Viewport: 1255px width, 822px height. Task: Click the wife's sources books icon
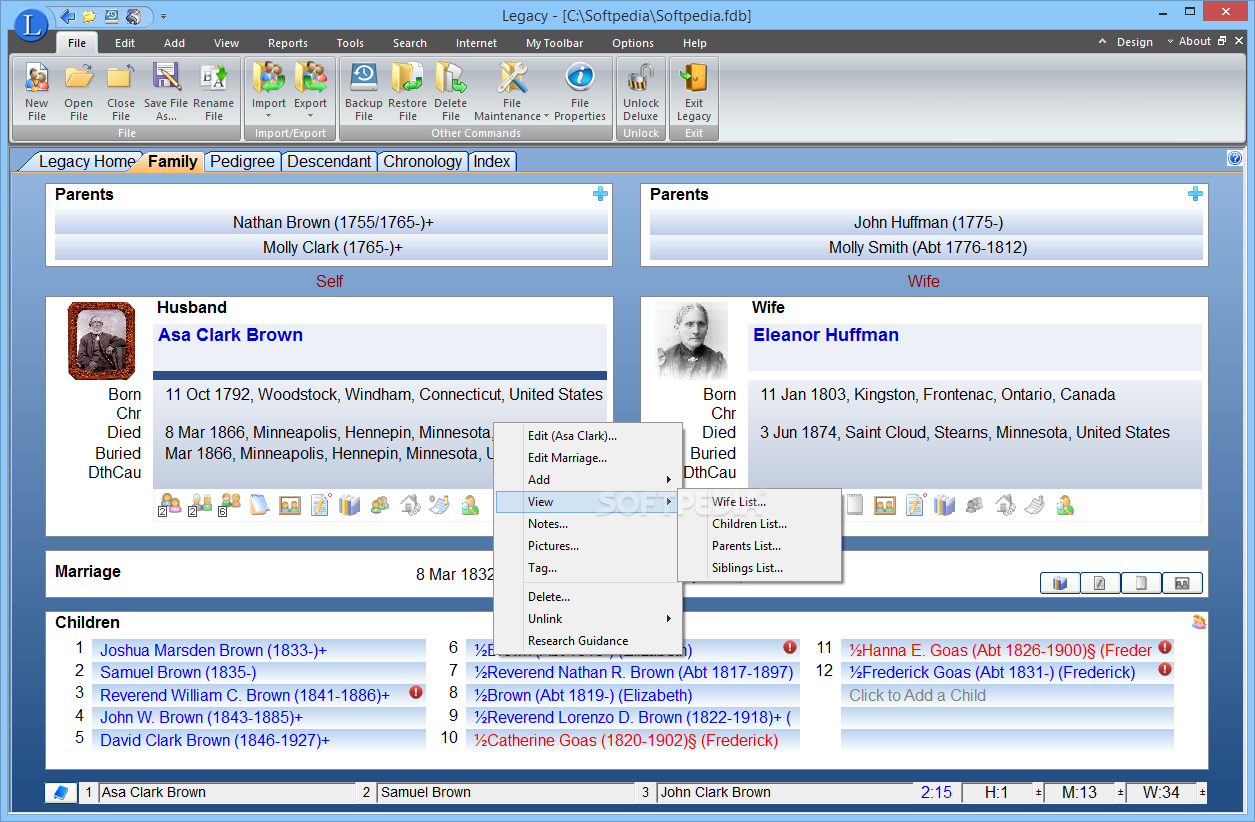tap(944, 505)
